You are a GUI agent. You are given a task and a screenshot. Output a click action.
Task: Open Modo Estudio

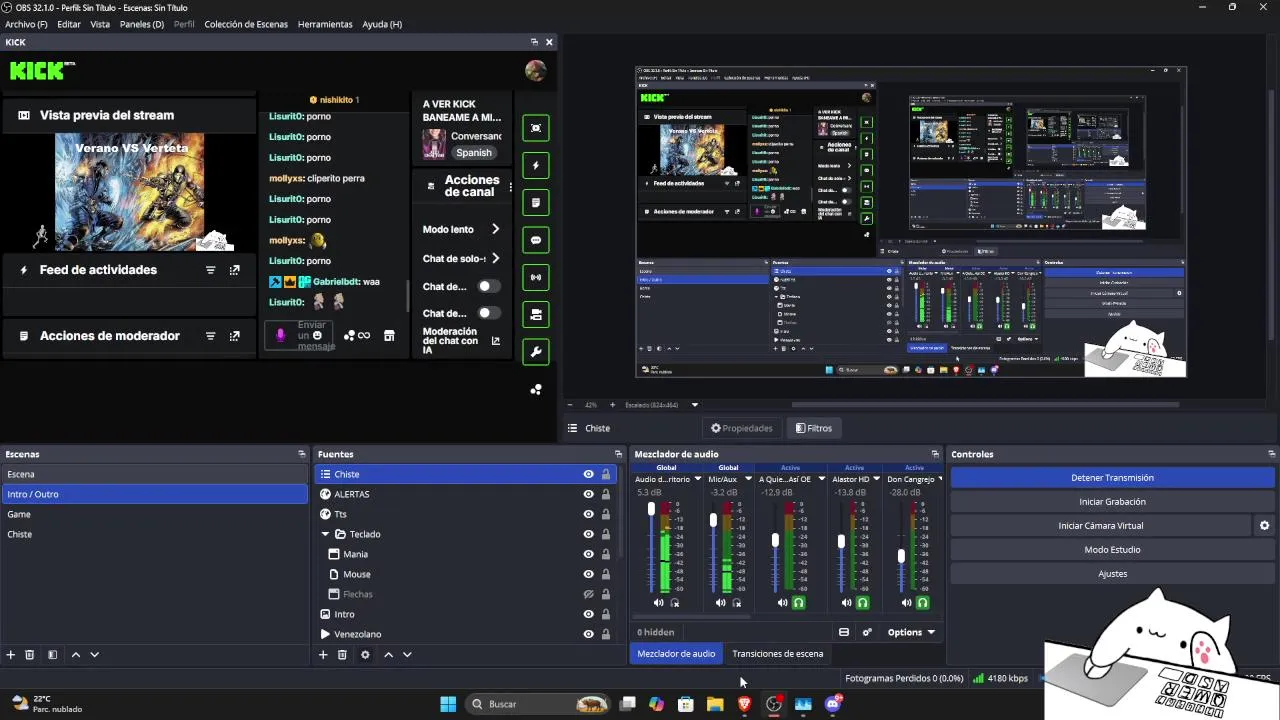1113,549
